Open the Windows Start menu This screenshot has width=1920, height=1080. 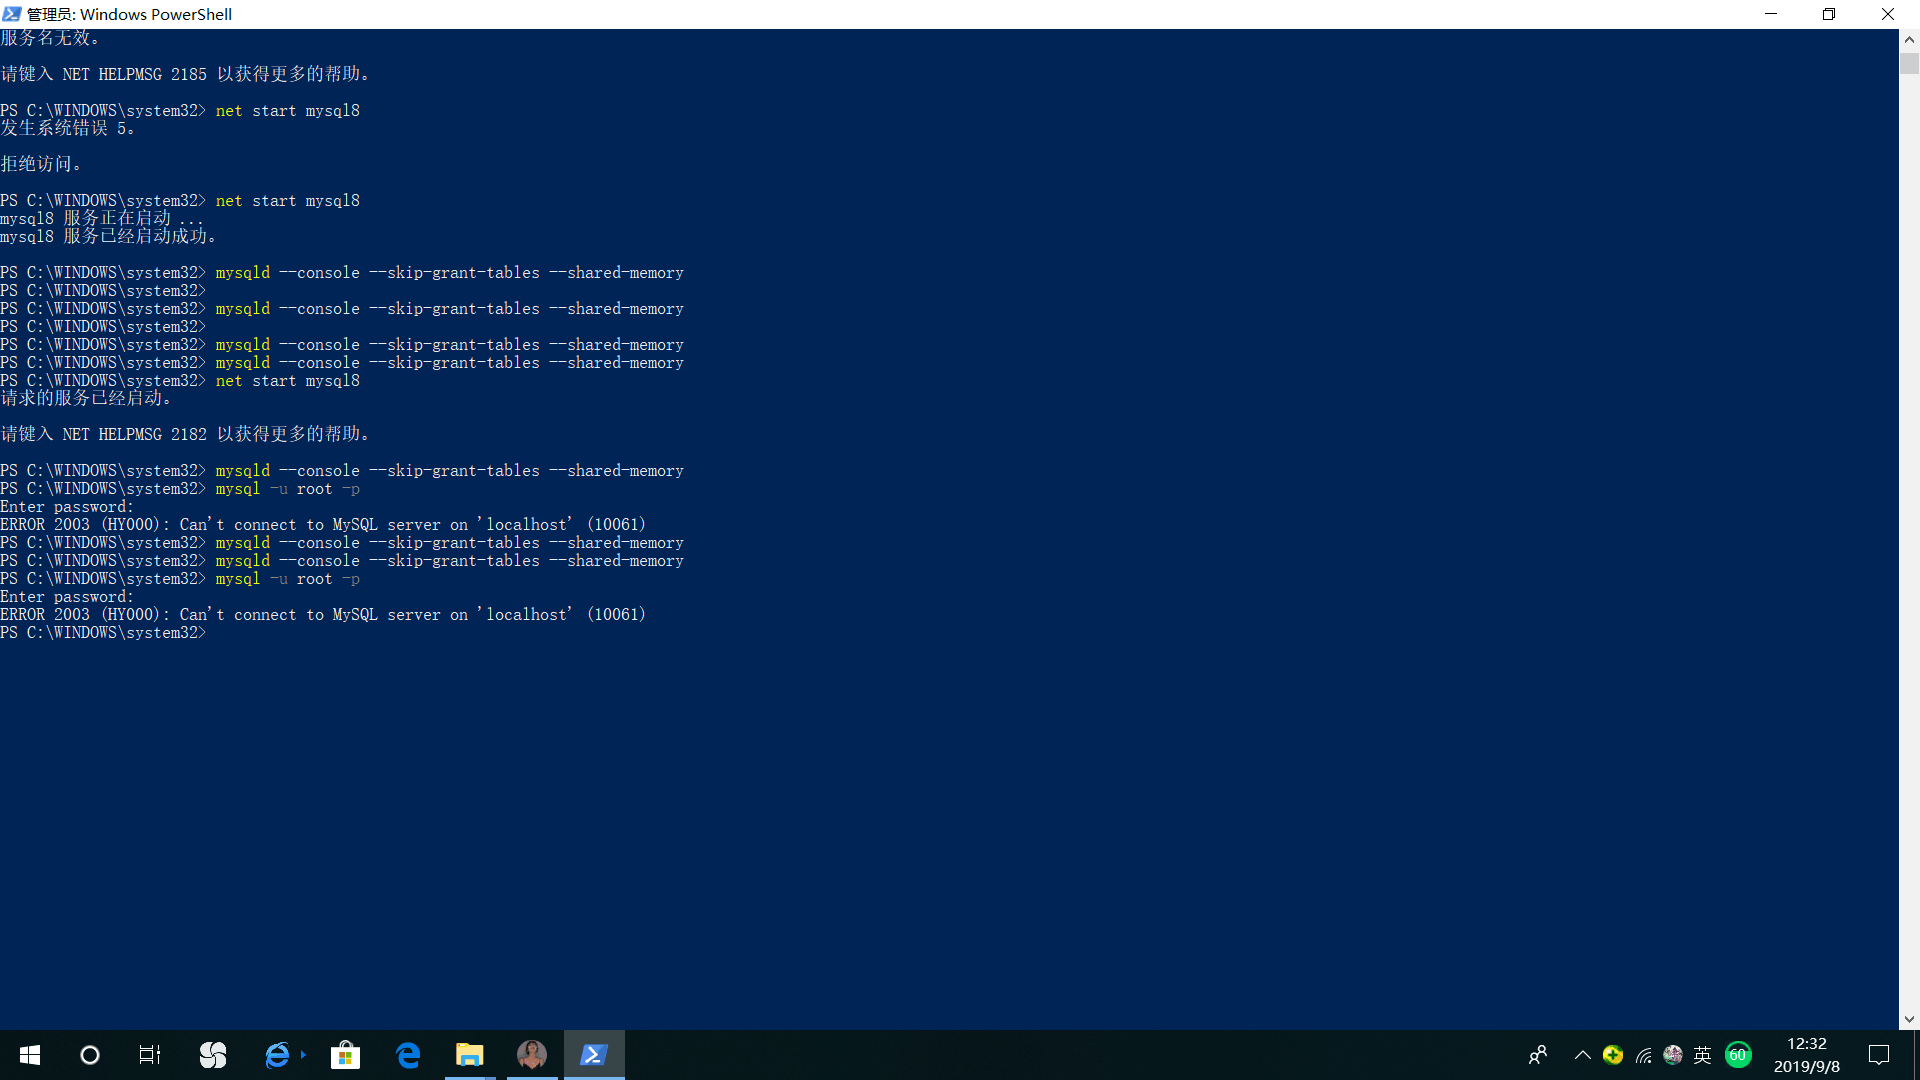[30, 1055]
